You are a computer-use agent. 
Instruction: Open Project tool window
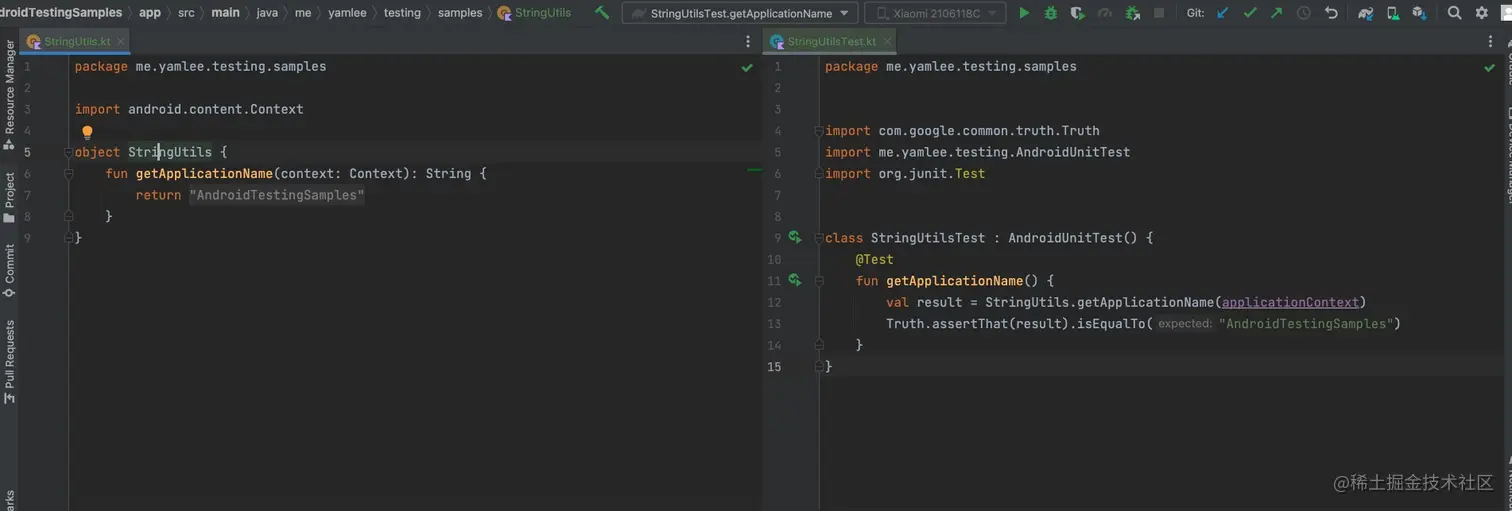click(x=9, y=197)
